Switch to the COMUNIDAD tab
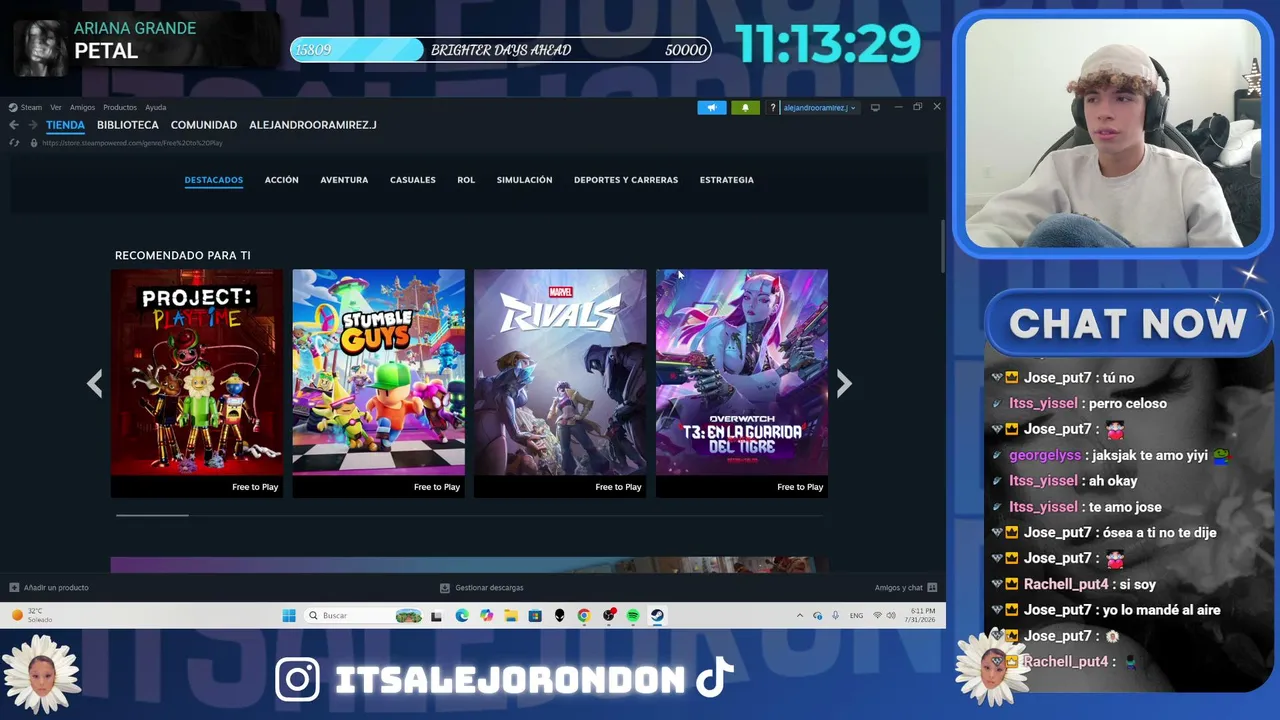1280x720 pixels. [x=204, y=125]
